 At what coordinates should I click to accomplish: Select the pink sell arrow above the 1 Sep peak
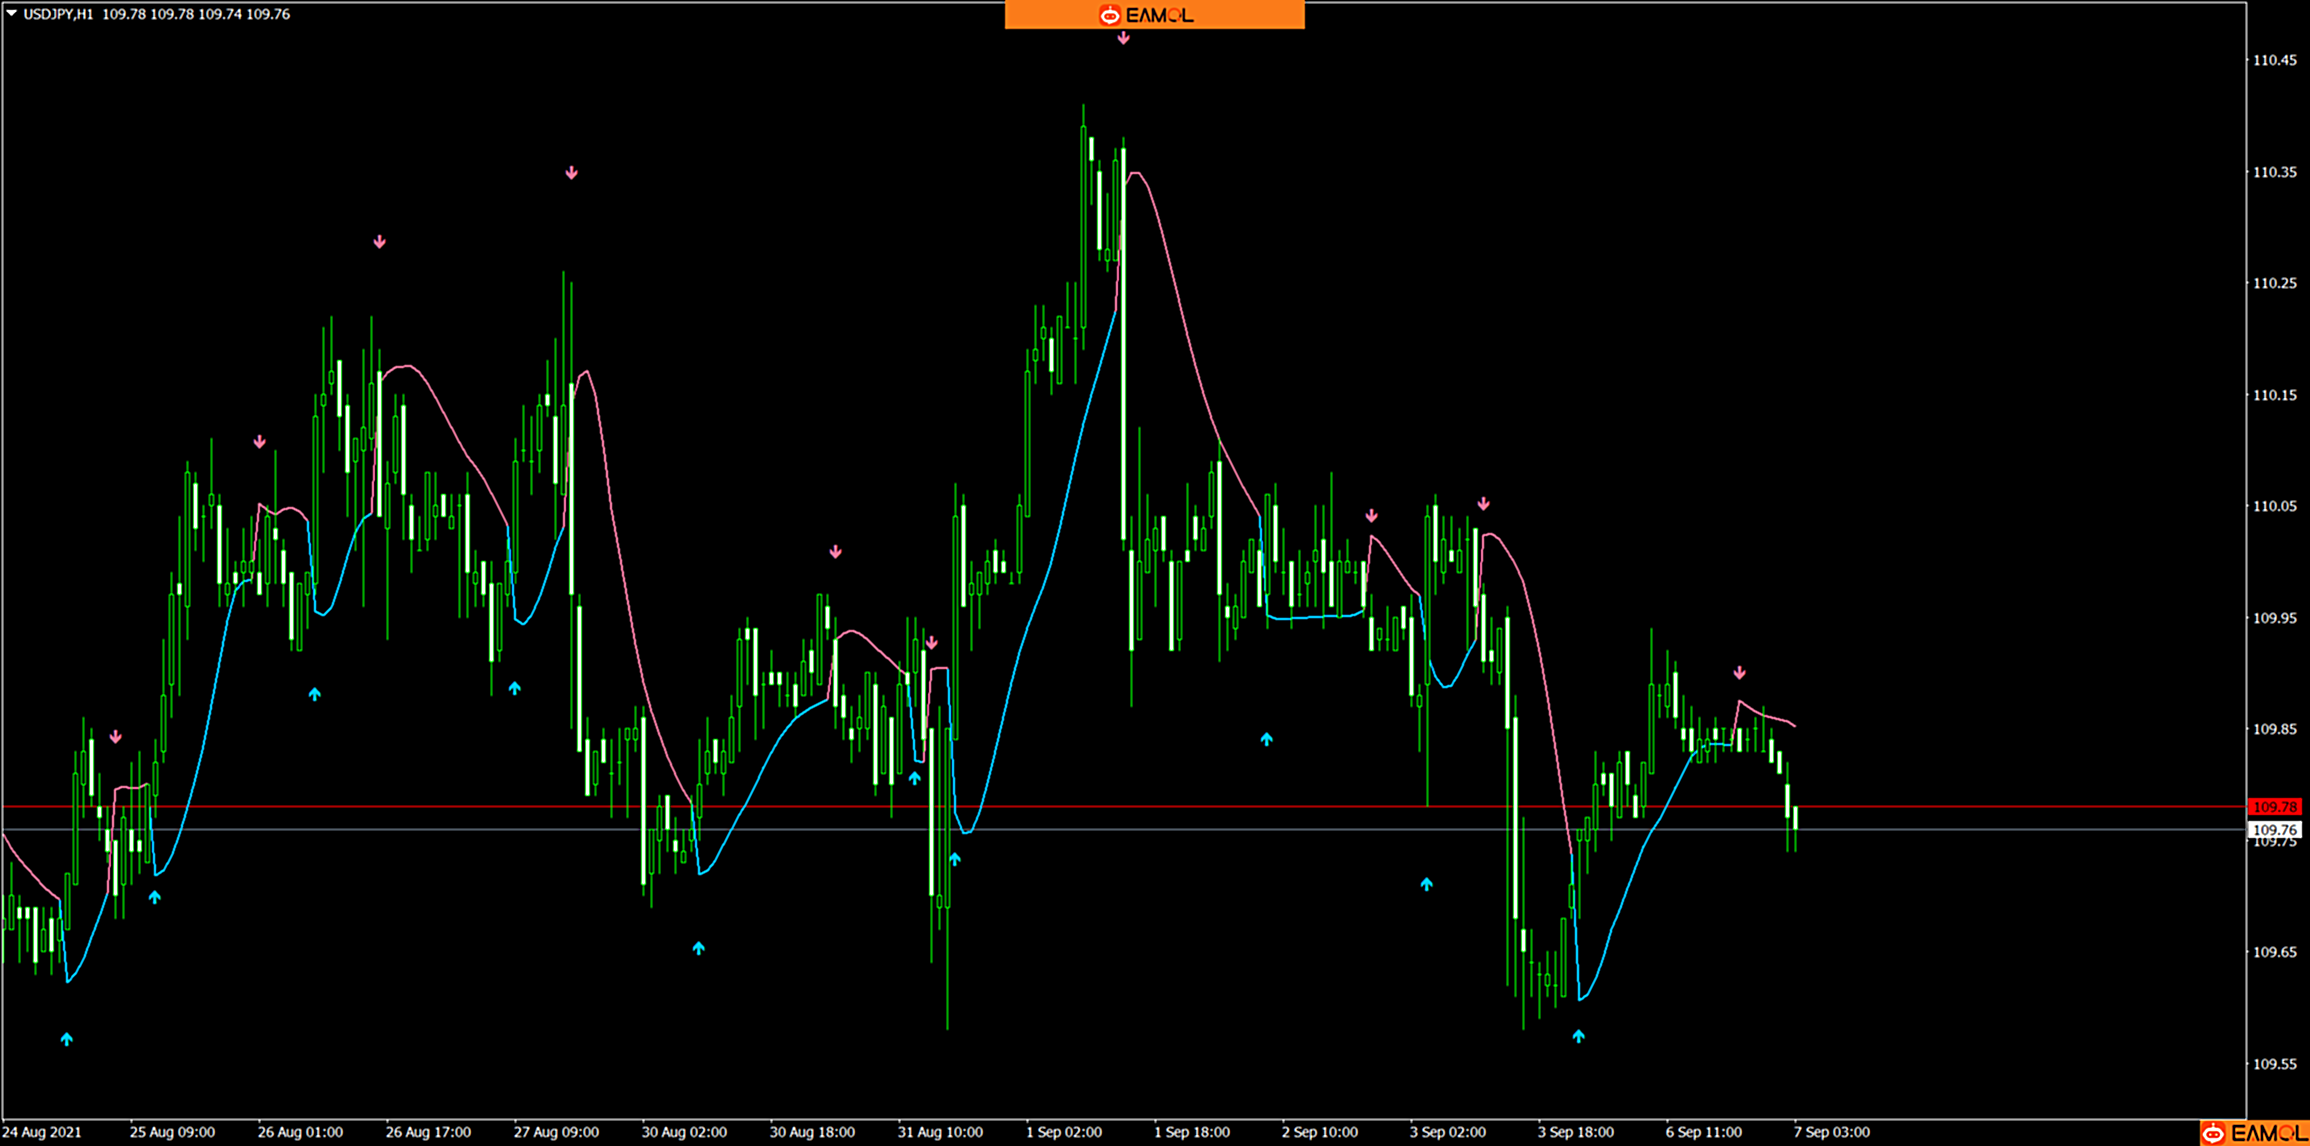(x=1122, y=38)
